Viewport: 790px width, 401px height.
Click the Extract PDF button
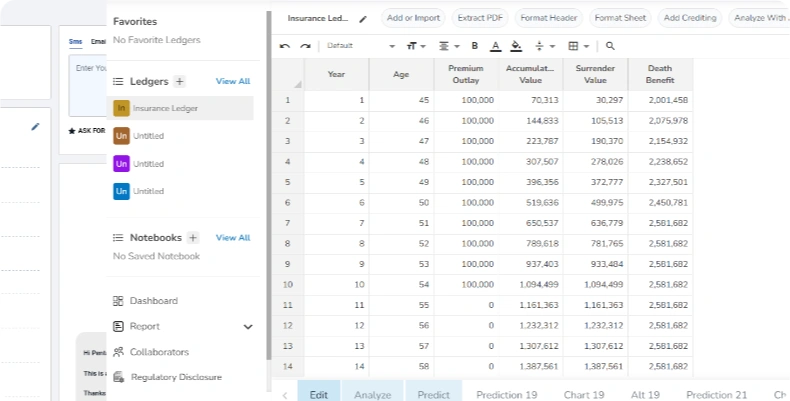tap(480, 18)
